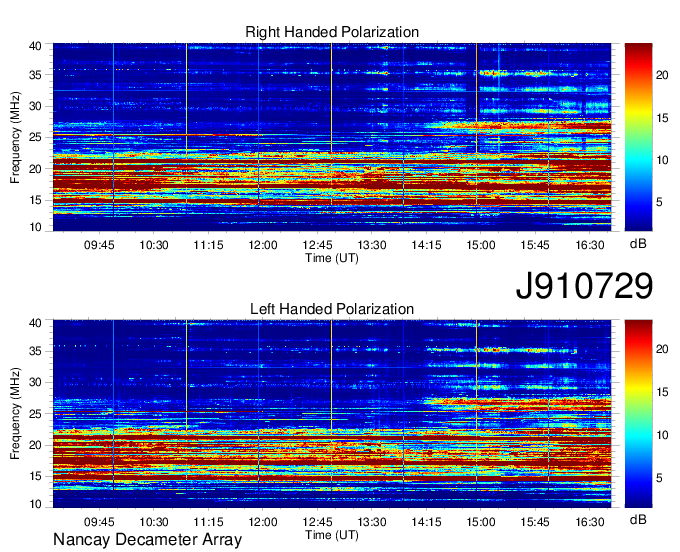Click the 12:45 tick on Right Handed plot

(x=317, y=245)
